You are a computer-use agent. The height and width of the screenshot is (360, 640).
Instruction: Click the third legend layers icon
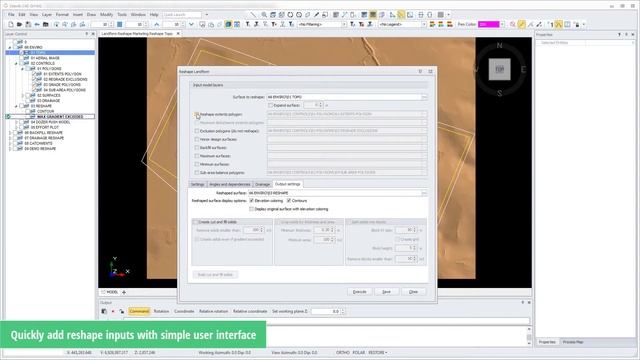point(449,24)
